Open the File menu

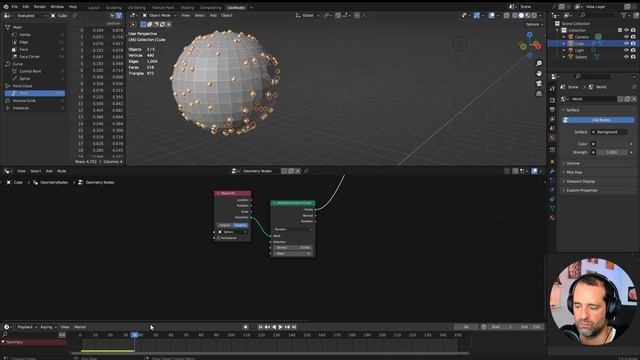click(15, 7)
